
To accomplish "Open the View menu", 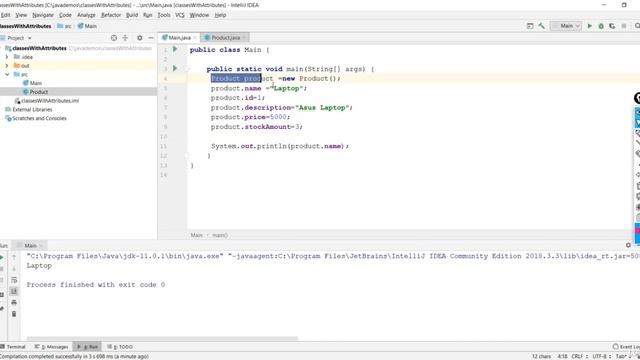I will click(x=21, y=15).
